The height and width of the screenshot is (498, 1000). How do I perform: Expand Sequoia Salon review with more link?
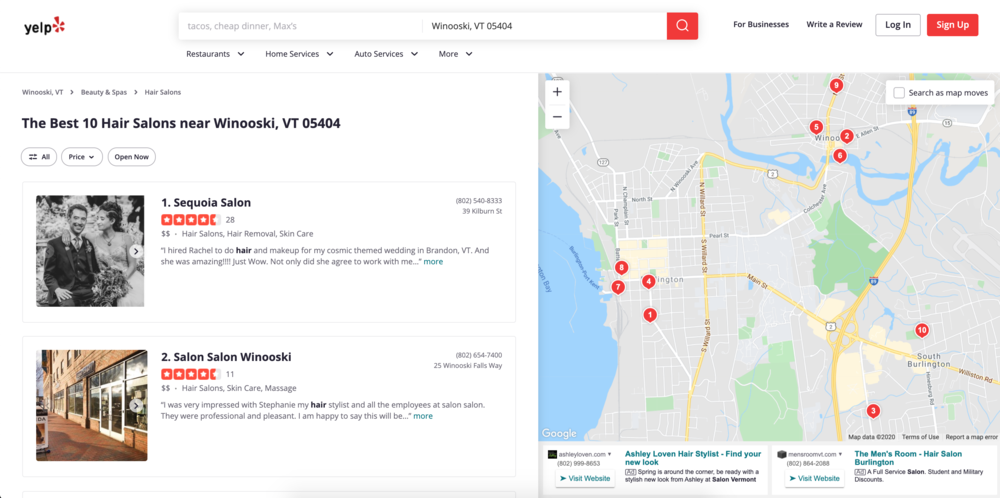point(433,261)
